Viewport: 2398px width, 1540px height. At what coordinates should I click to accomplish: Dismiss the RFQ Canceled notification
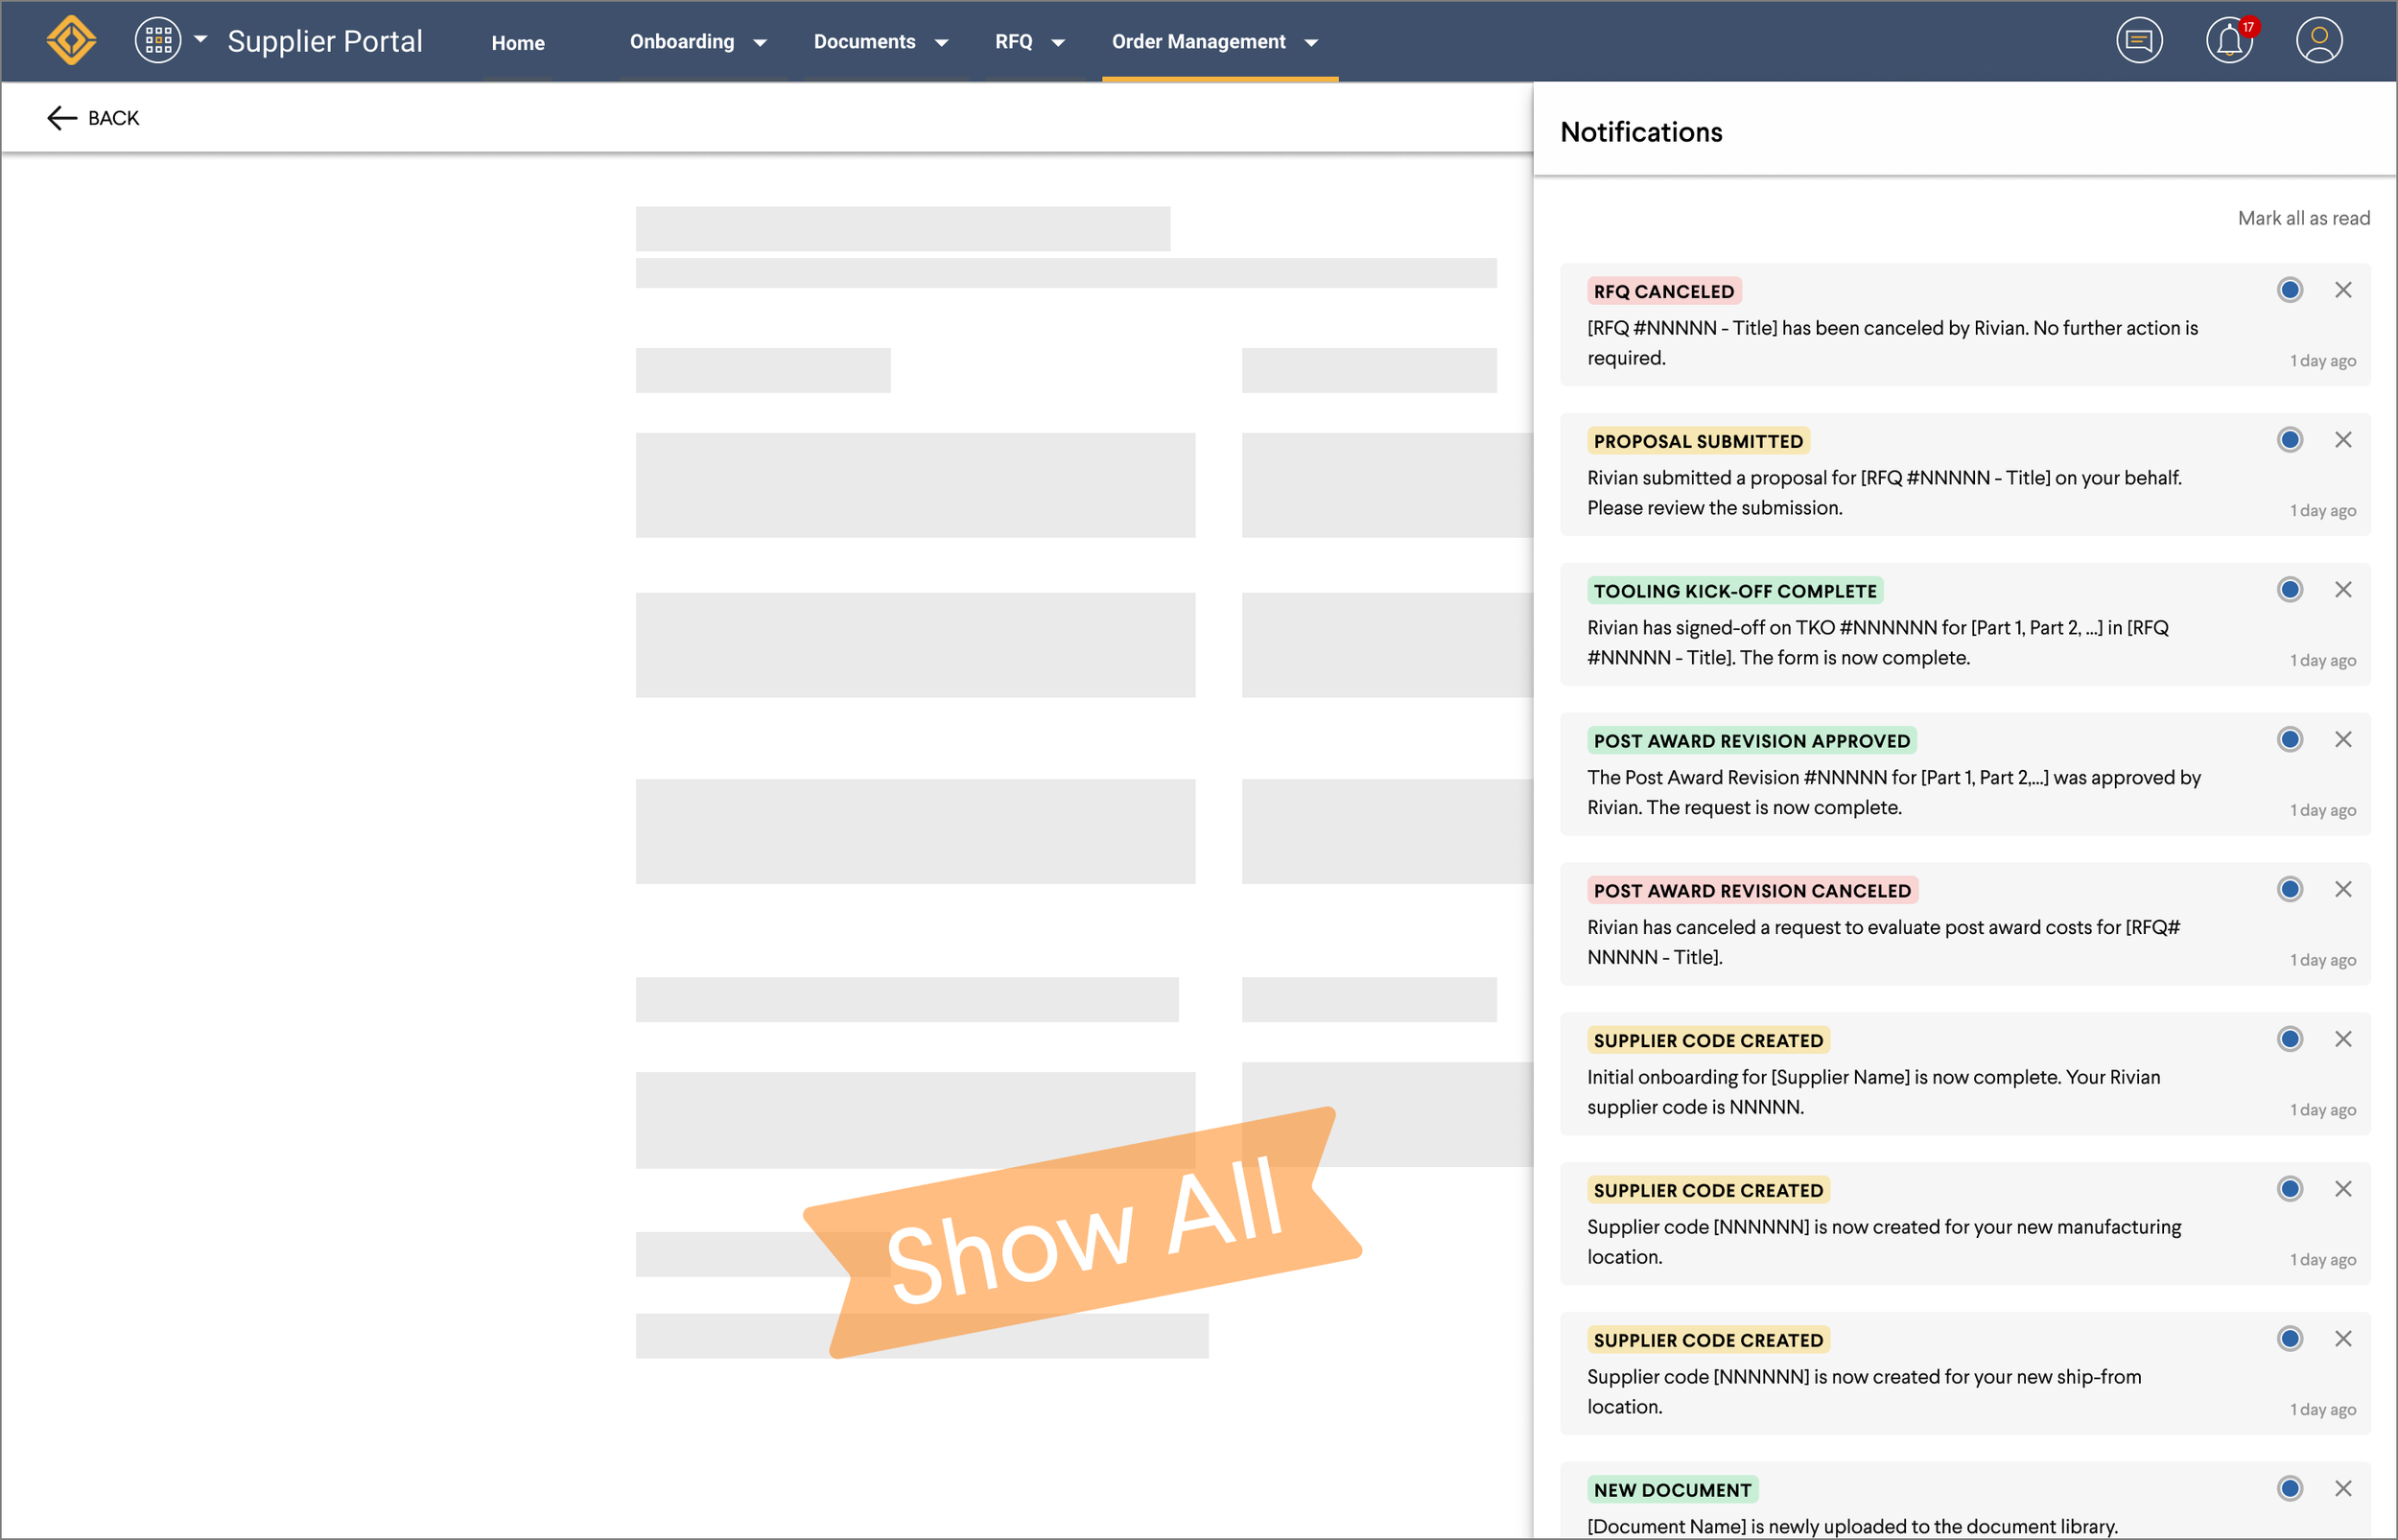click(2342, 290)
